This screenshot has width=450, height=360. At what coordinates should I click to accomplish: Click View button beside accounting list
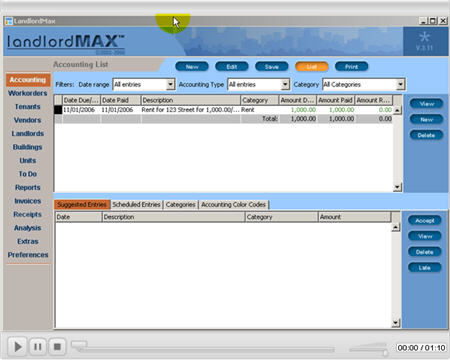click(426, 104)
